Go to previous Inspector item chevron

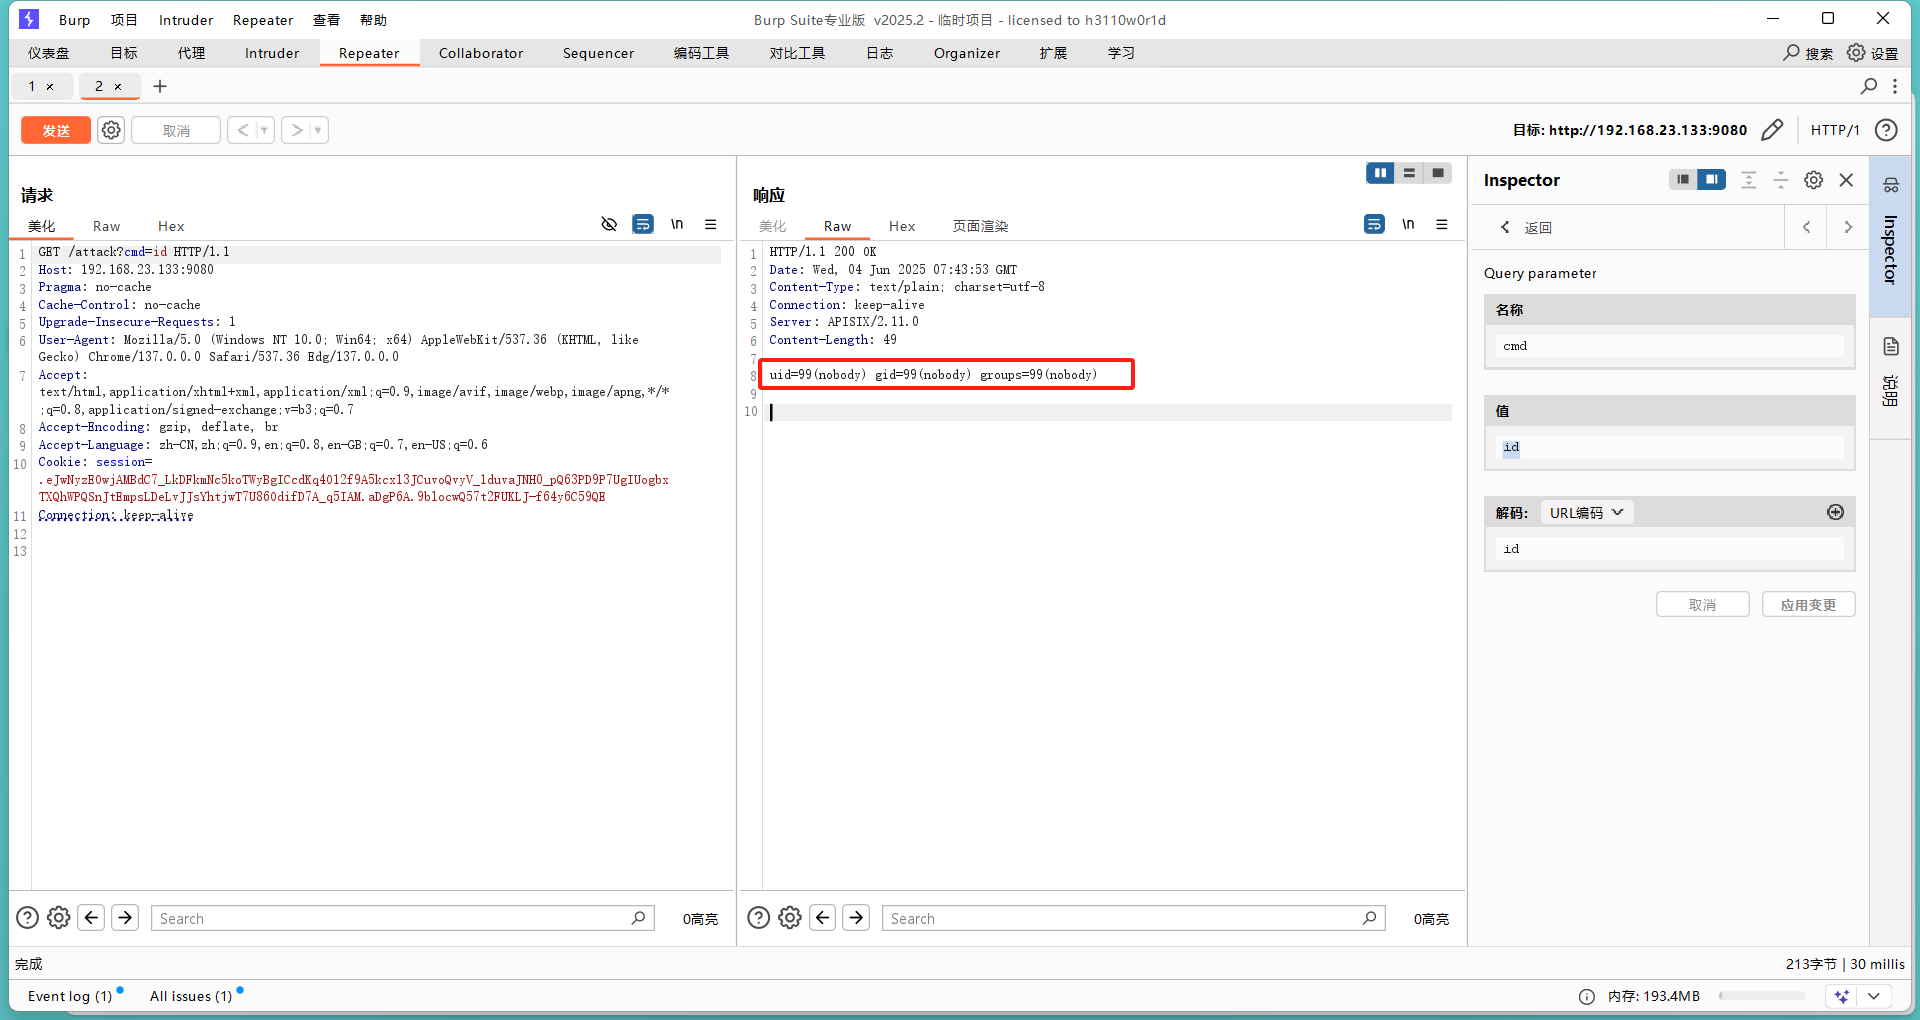coord(1806,227)
